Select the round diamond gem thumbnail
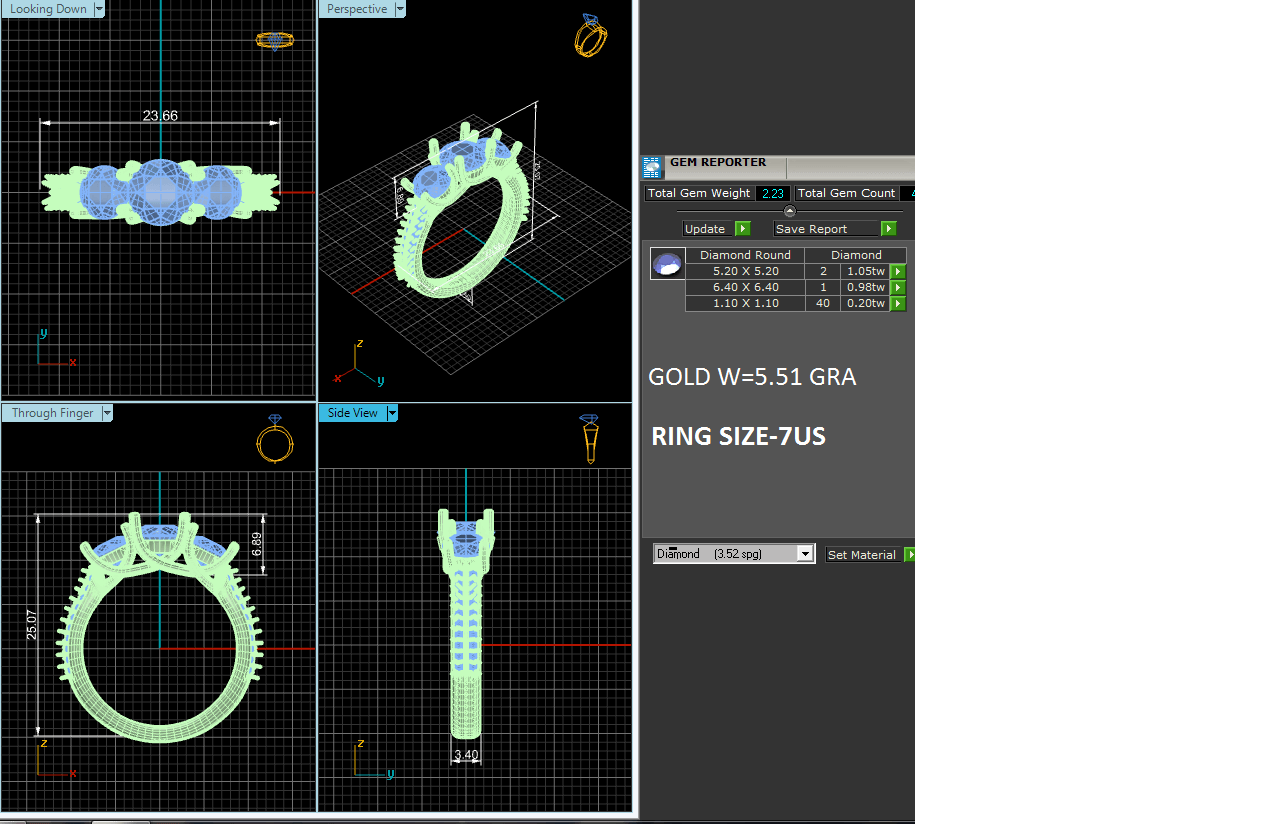Image resolution: width=1274 pixels, height=824 pixels. pyautogui.click(x=667, y=264)
